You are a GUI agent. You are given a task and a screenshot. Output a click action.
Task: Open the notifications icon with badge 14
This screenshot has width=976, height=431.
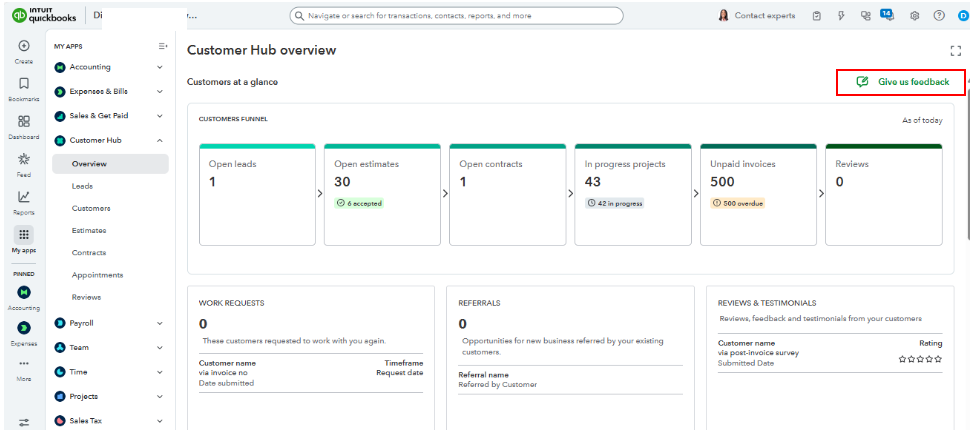[886, 16]
